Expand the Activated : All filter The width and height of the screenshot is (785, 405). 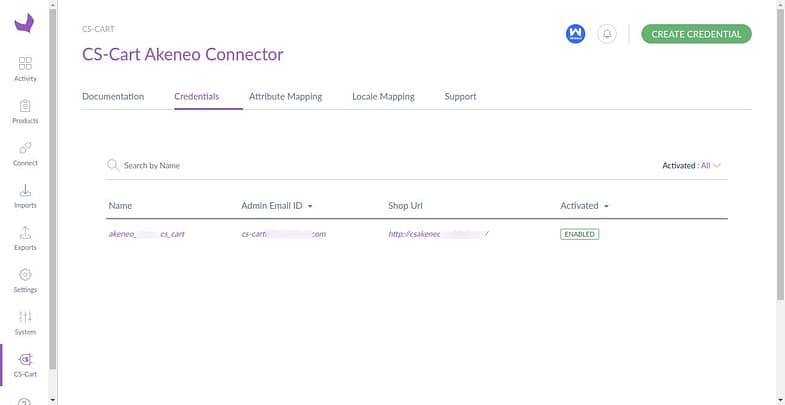(691, 165)
